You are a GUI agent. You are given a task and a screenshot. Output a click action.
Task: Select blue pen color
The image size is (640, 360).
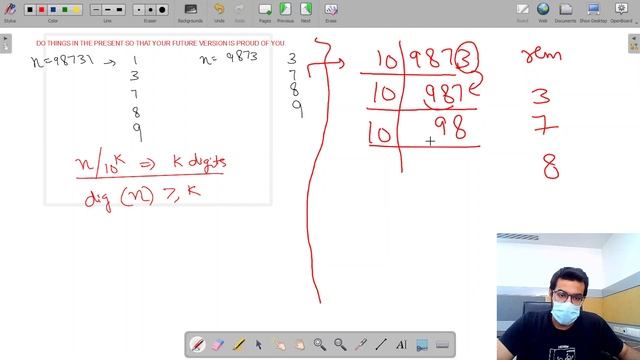(53, 9)
